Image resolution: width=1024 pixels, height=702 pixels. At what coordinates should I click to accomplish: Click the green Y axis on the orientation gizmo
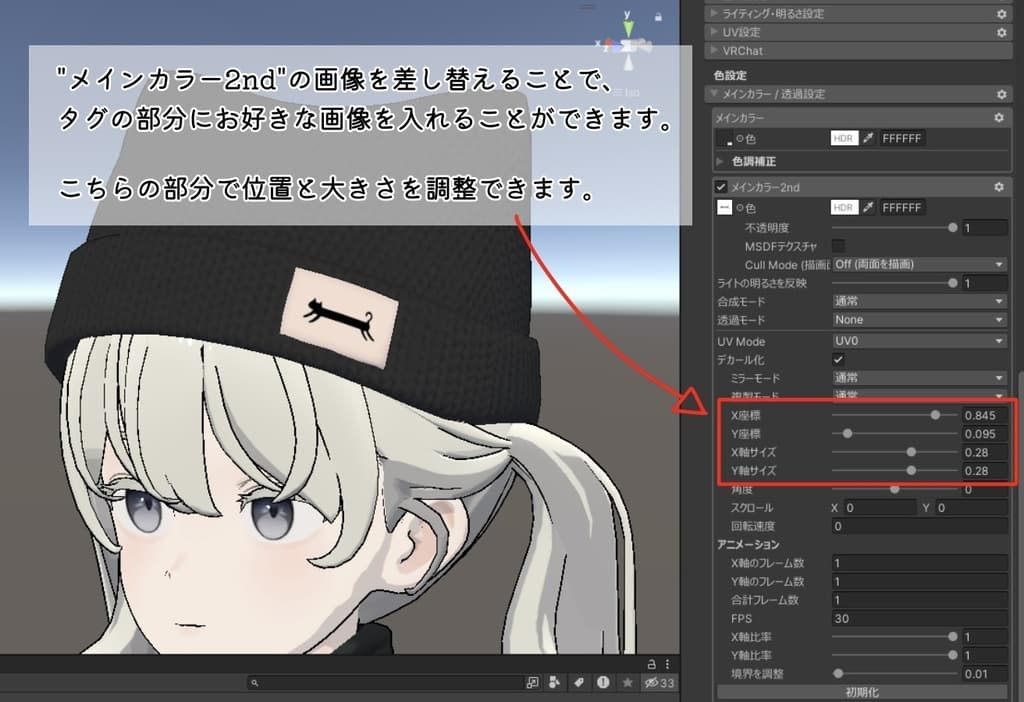629,25
